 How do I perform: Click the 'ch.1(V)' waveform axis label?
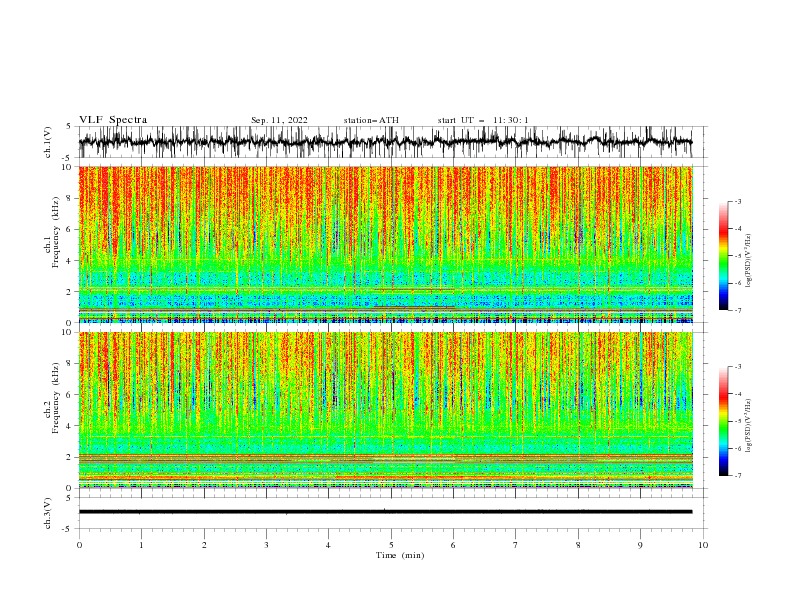[48, 142]
